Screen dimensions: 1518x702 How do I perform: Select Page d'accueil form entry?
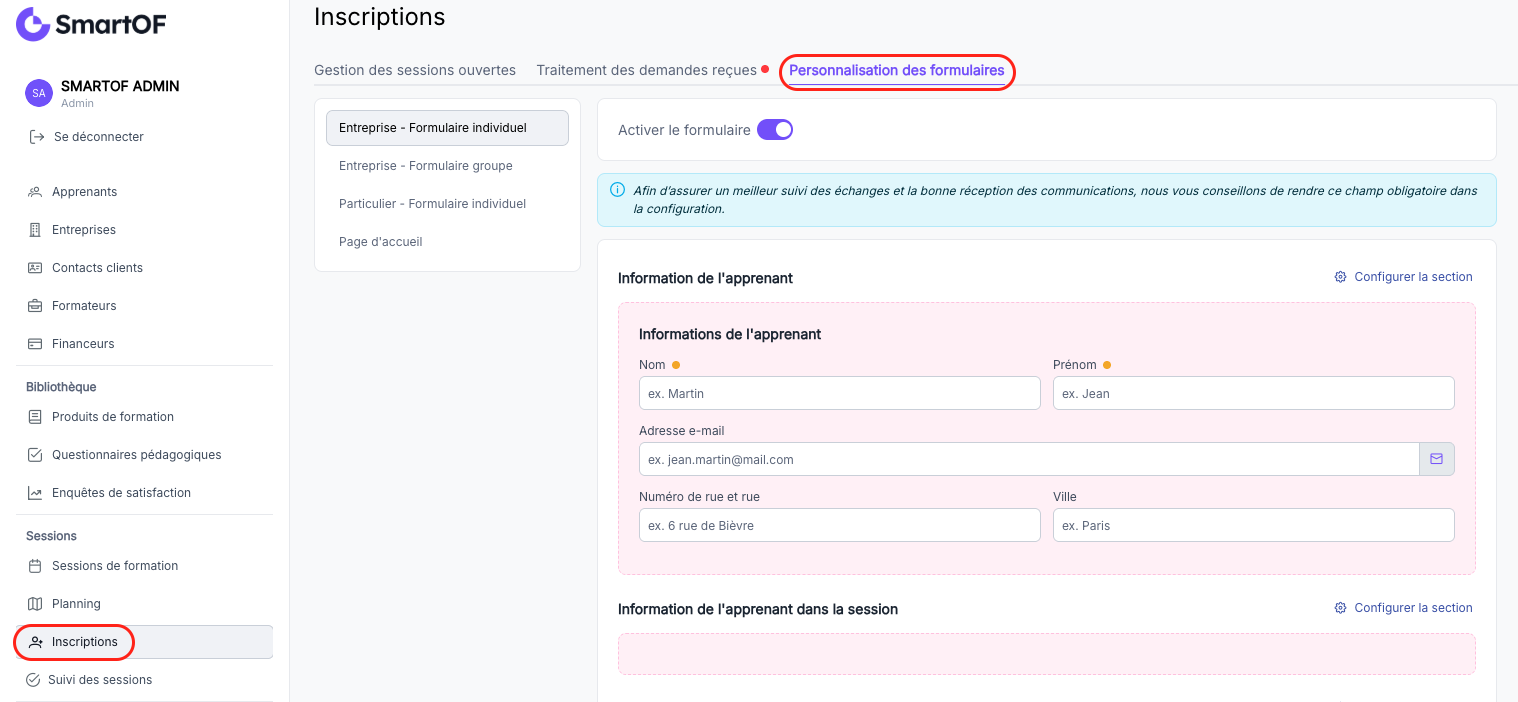coord(447,242)
